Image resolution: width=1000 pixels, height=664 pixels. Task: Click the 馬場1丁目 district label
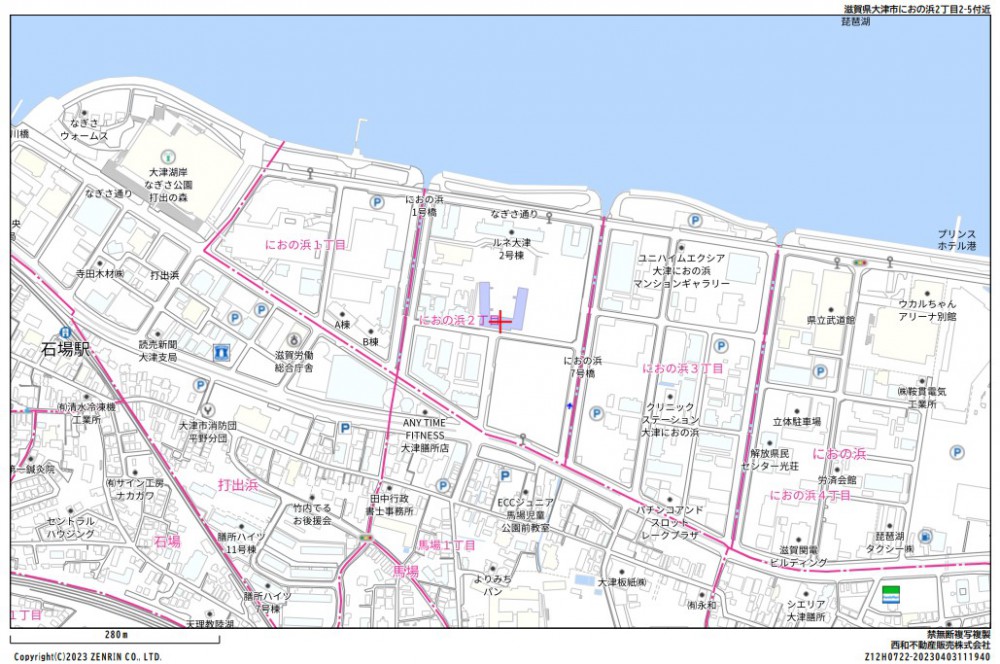tap(446, 545)
